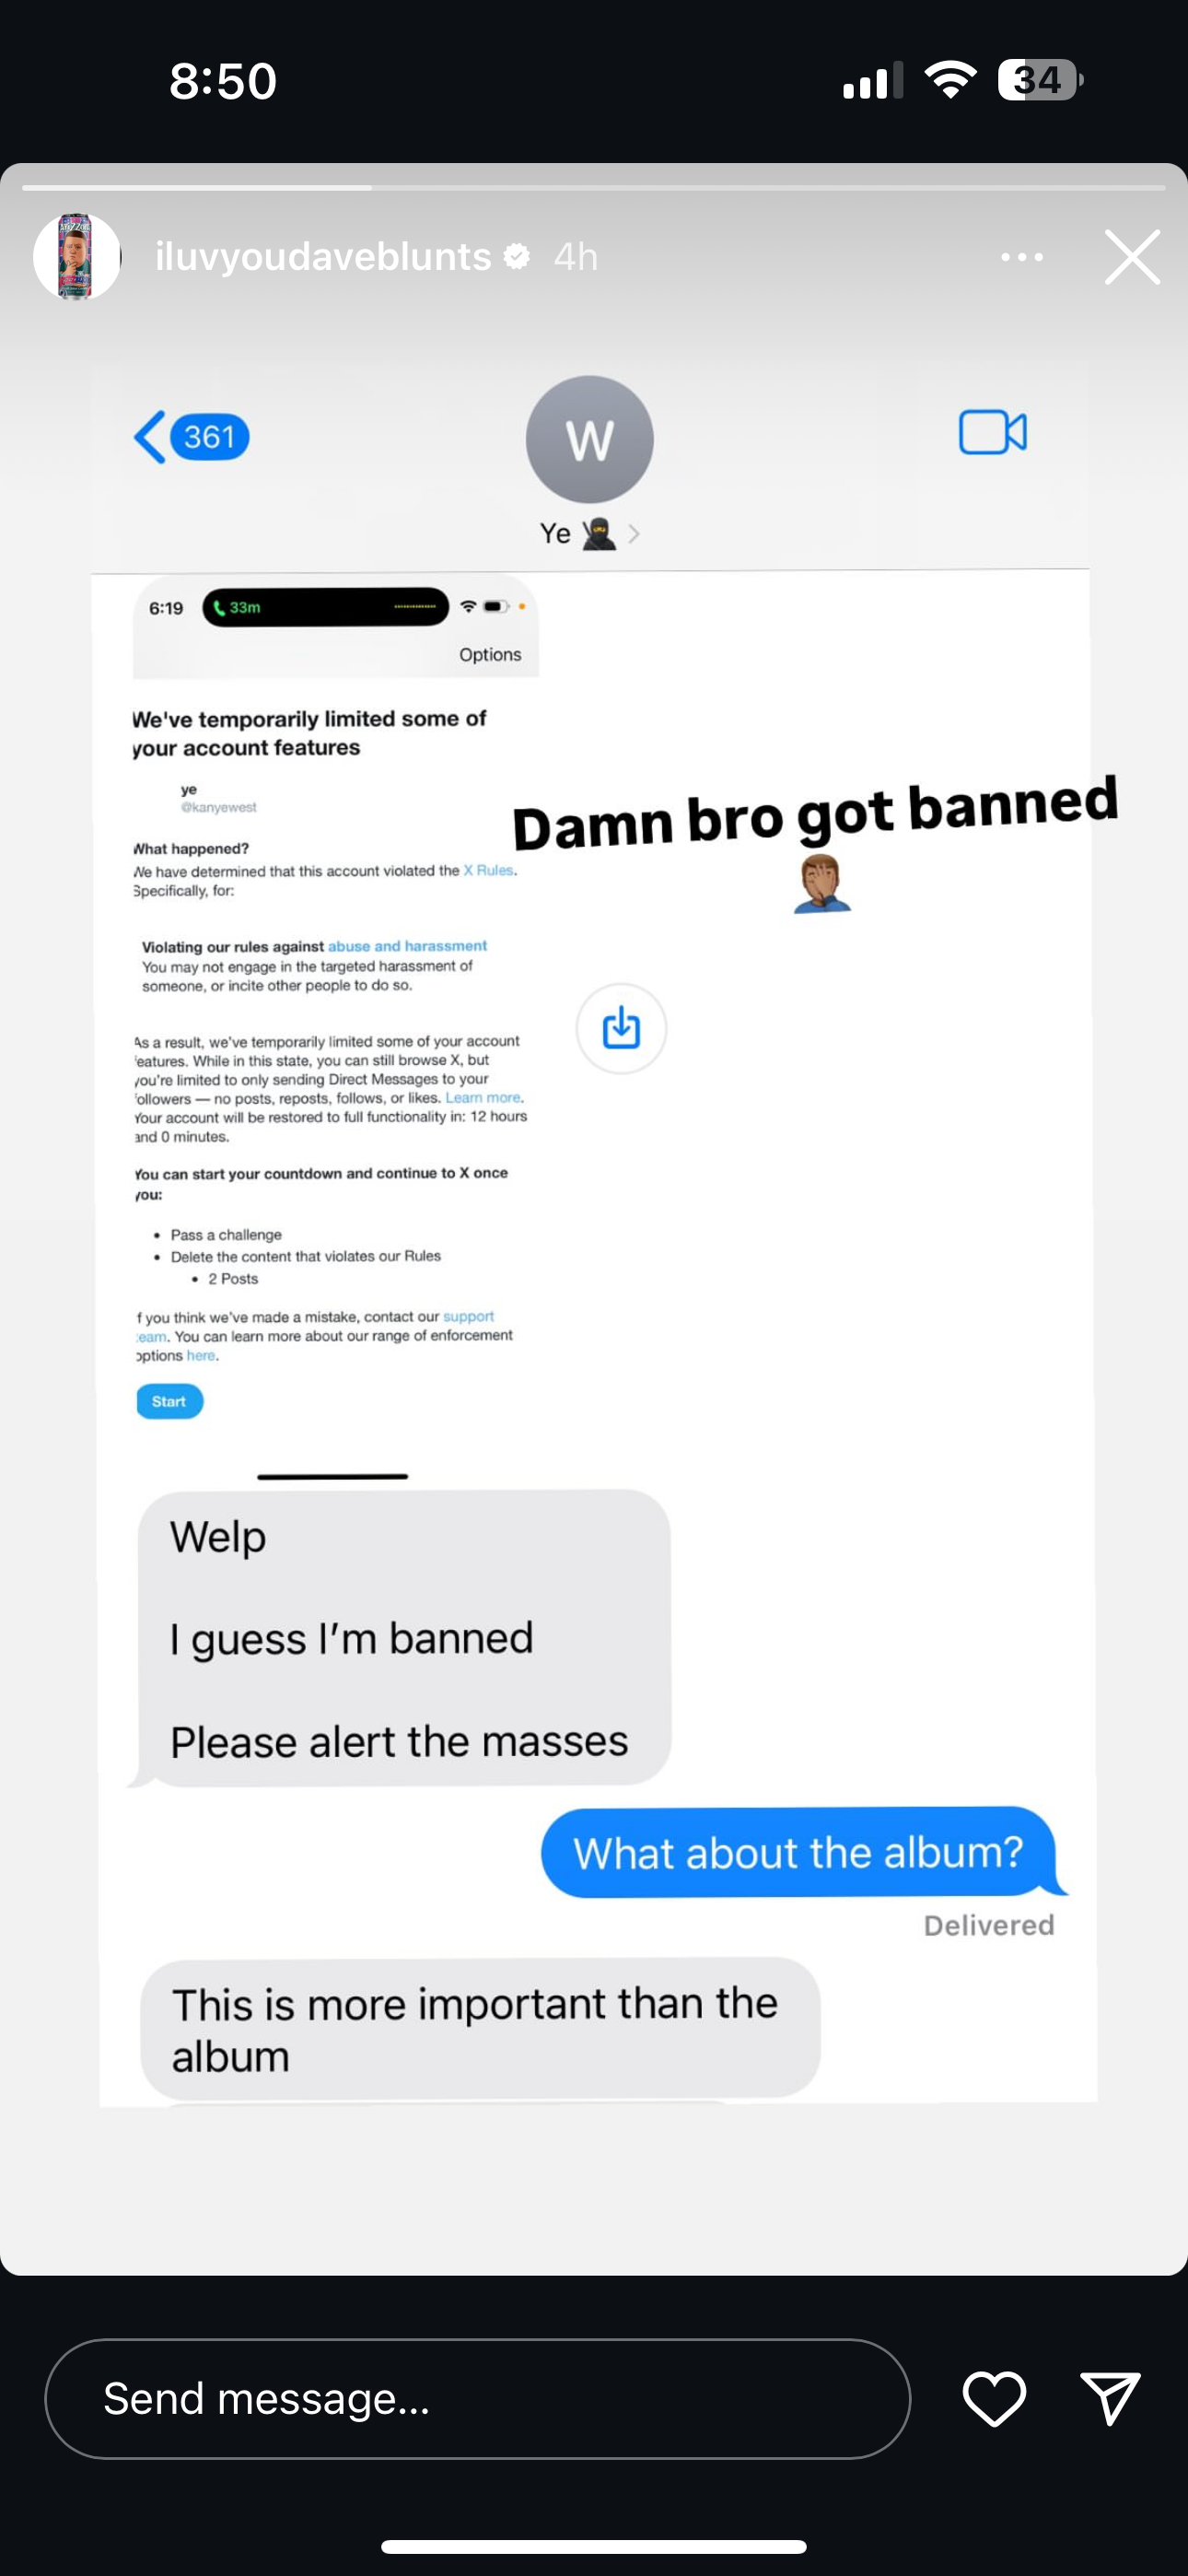The height and width of the screenshot is (2576, 1188).
Task: Open iluvyoudaveblunts profile picture
Action: (x=77, y=257)
